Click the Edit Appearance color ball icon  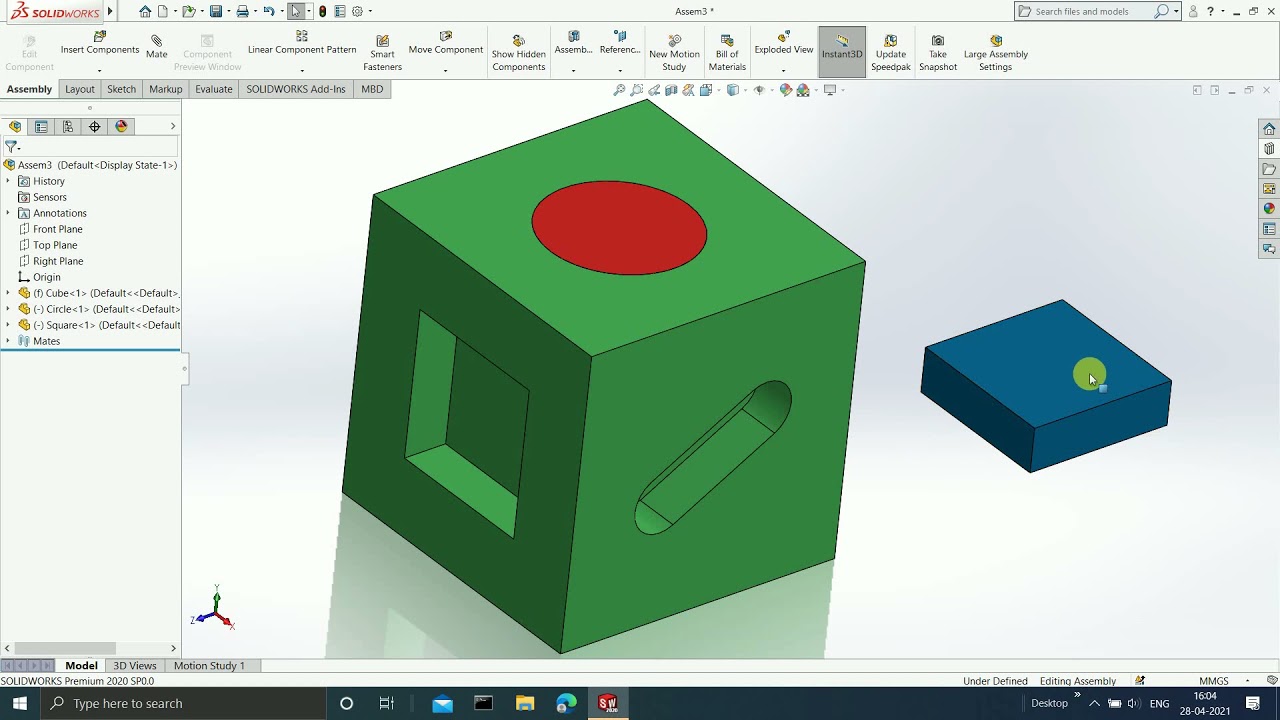pos(786,90)
